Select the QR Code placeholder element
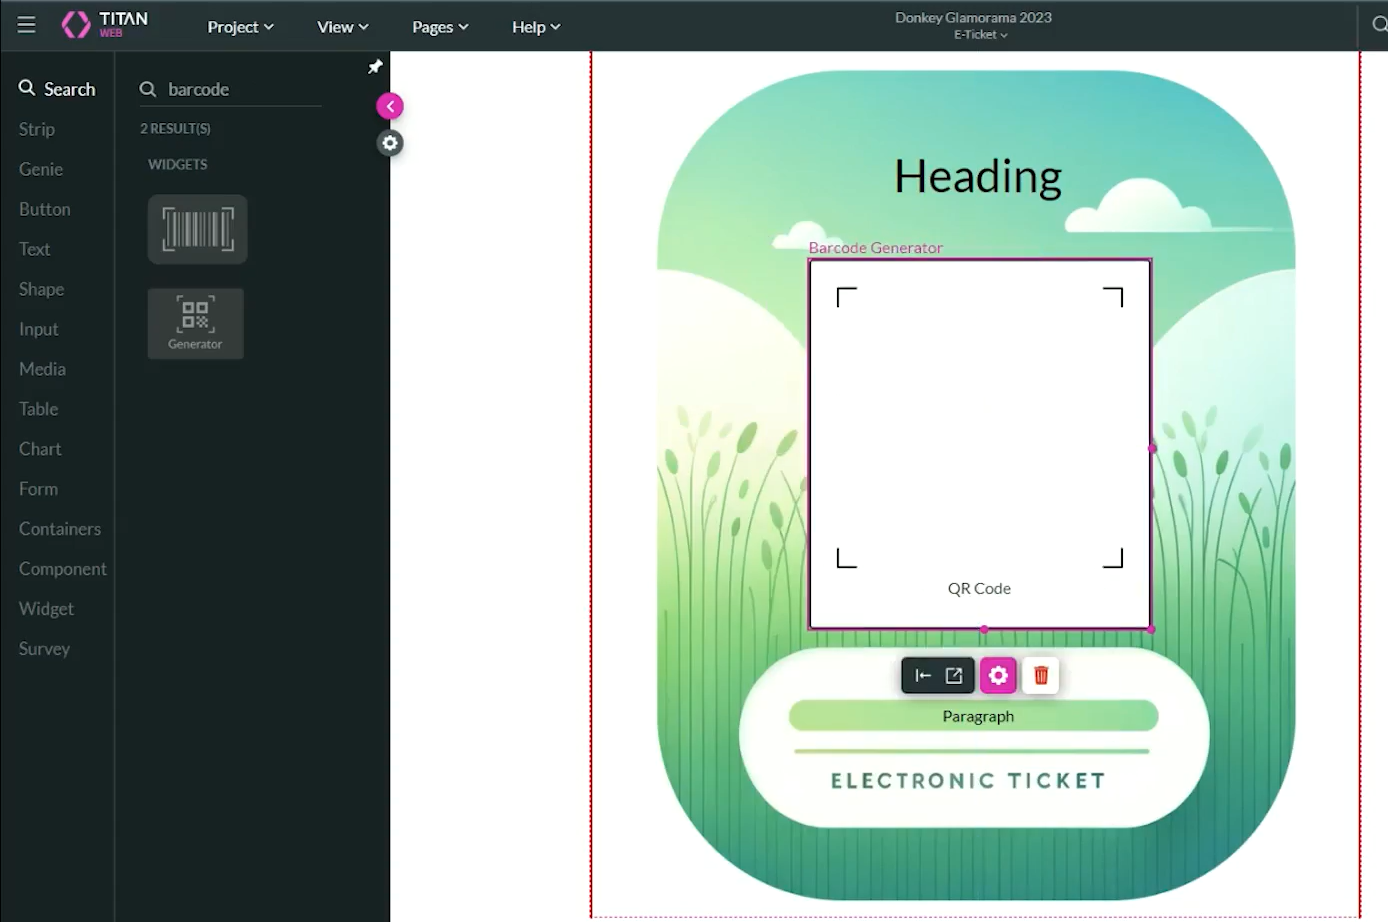 tap(980, 444)
